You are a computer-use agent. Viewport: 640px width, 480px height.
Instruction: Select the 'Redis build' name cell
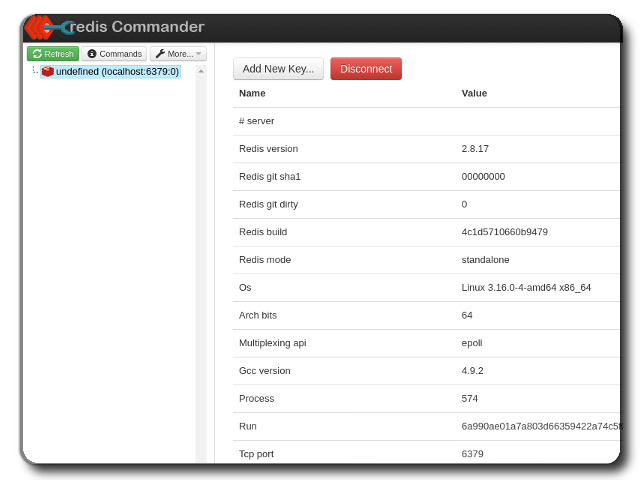click(263, 232)
